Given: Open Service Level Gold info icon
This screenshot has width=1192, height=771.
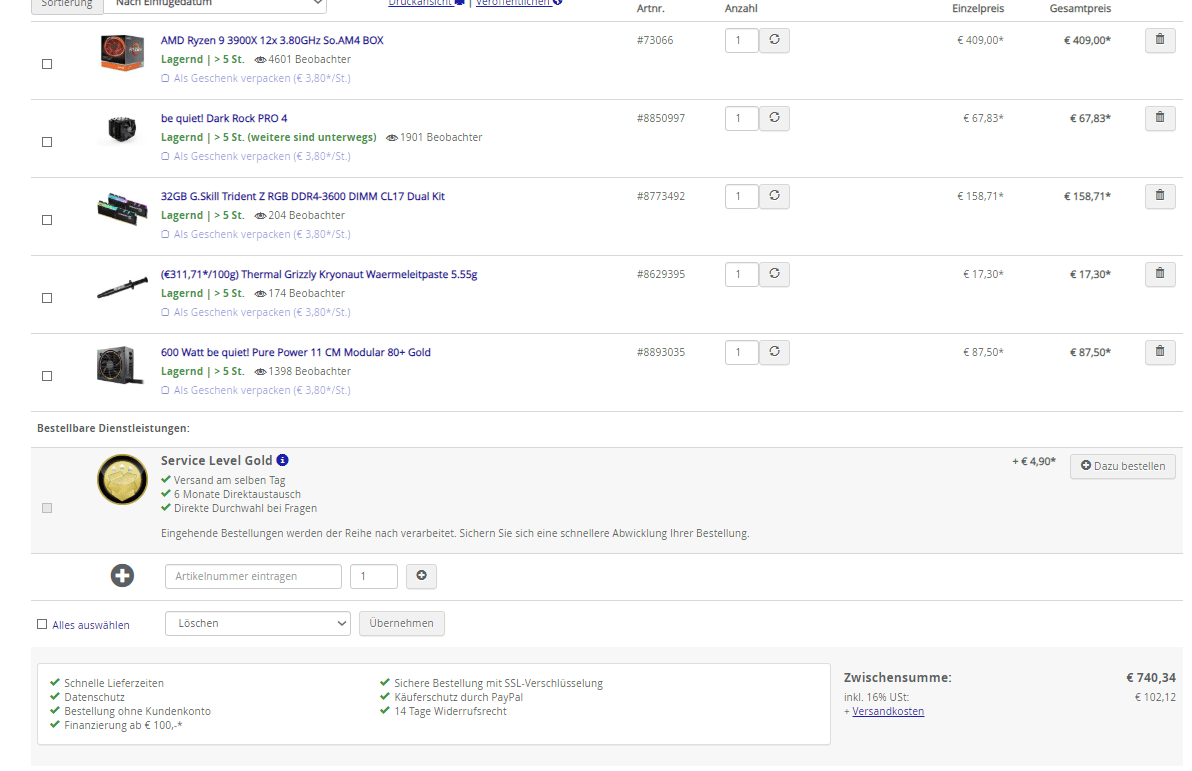Looking at the screenshot, I should click(x=282, y=460).
